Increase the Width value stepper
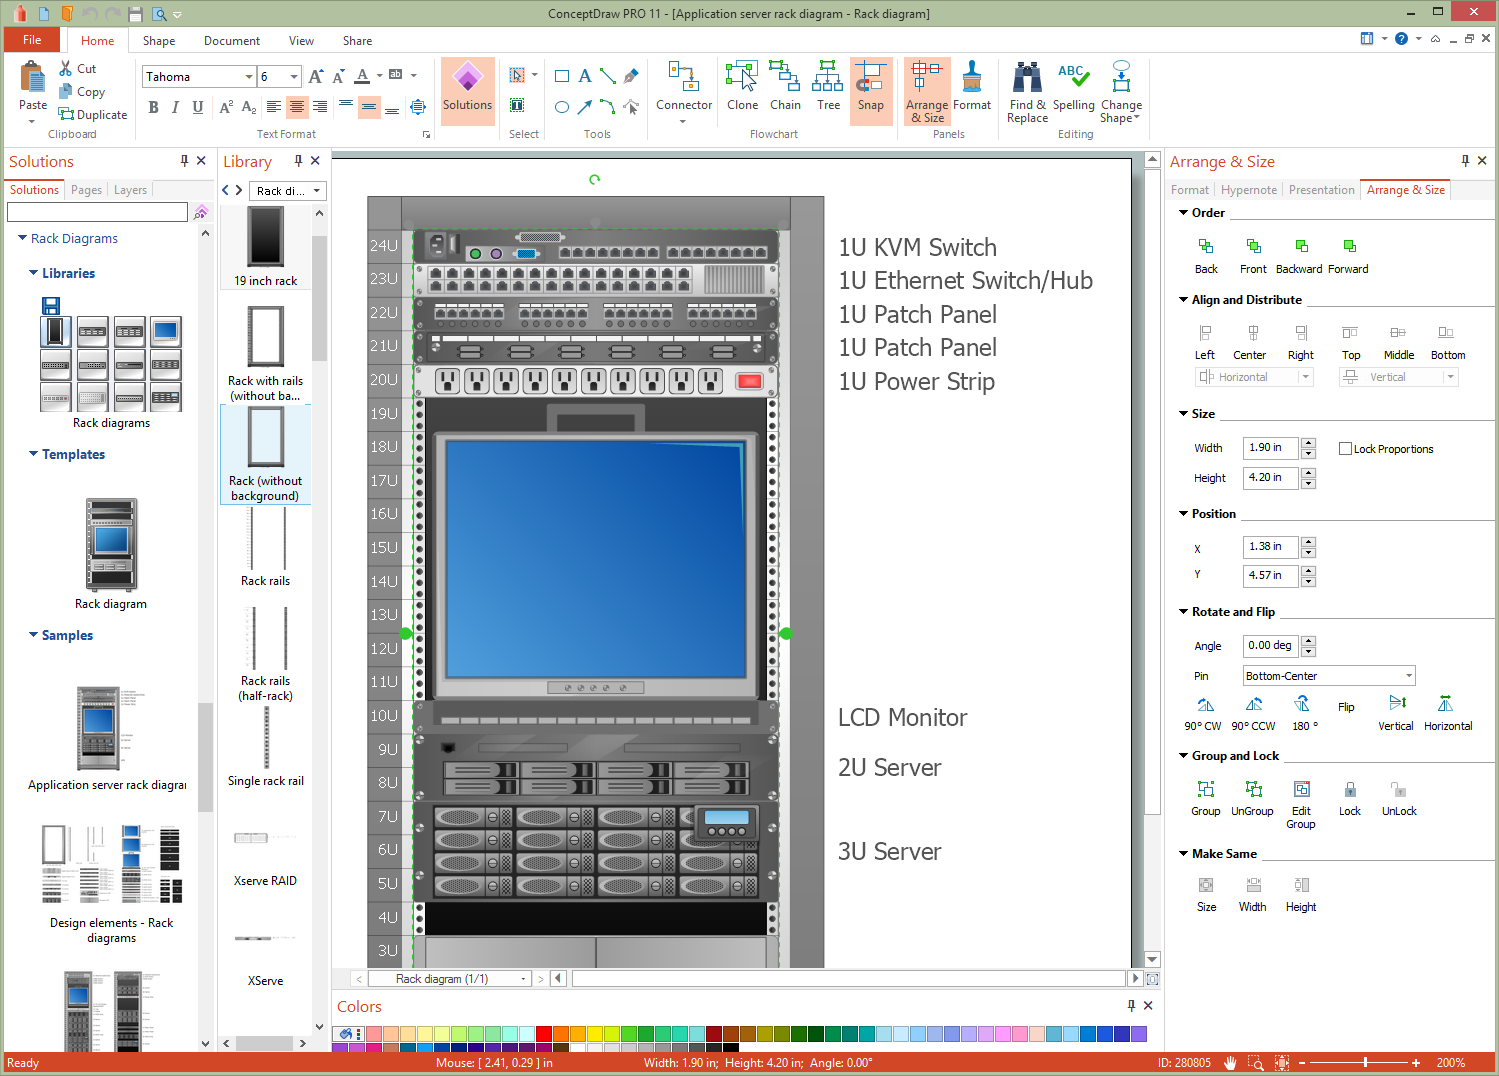1499x1076 pixels. click(x=1309, y=443)
